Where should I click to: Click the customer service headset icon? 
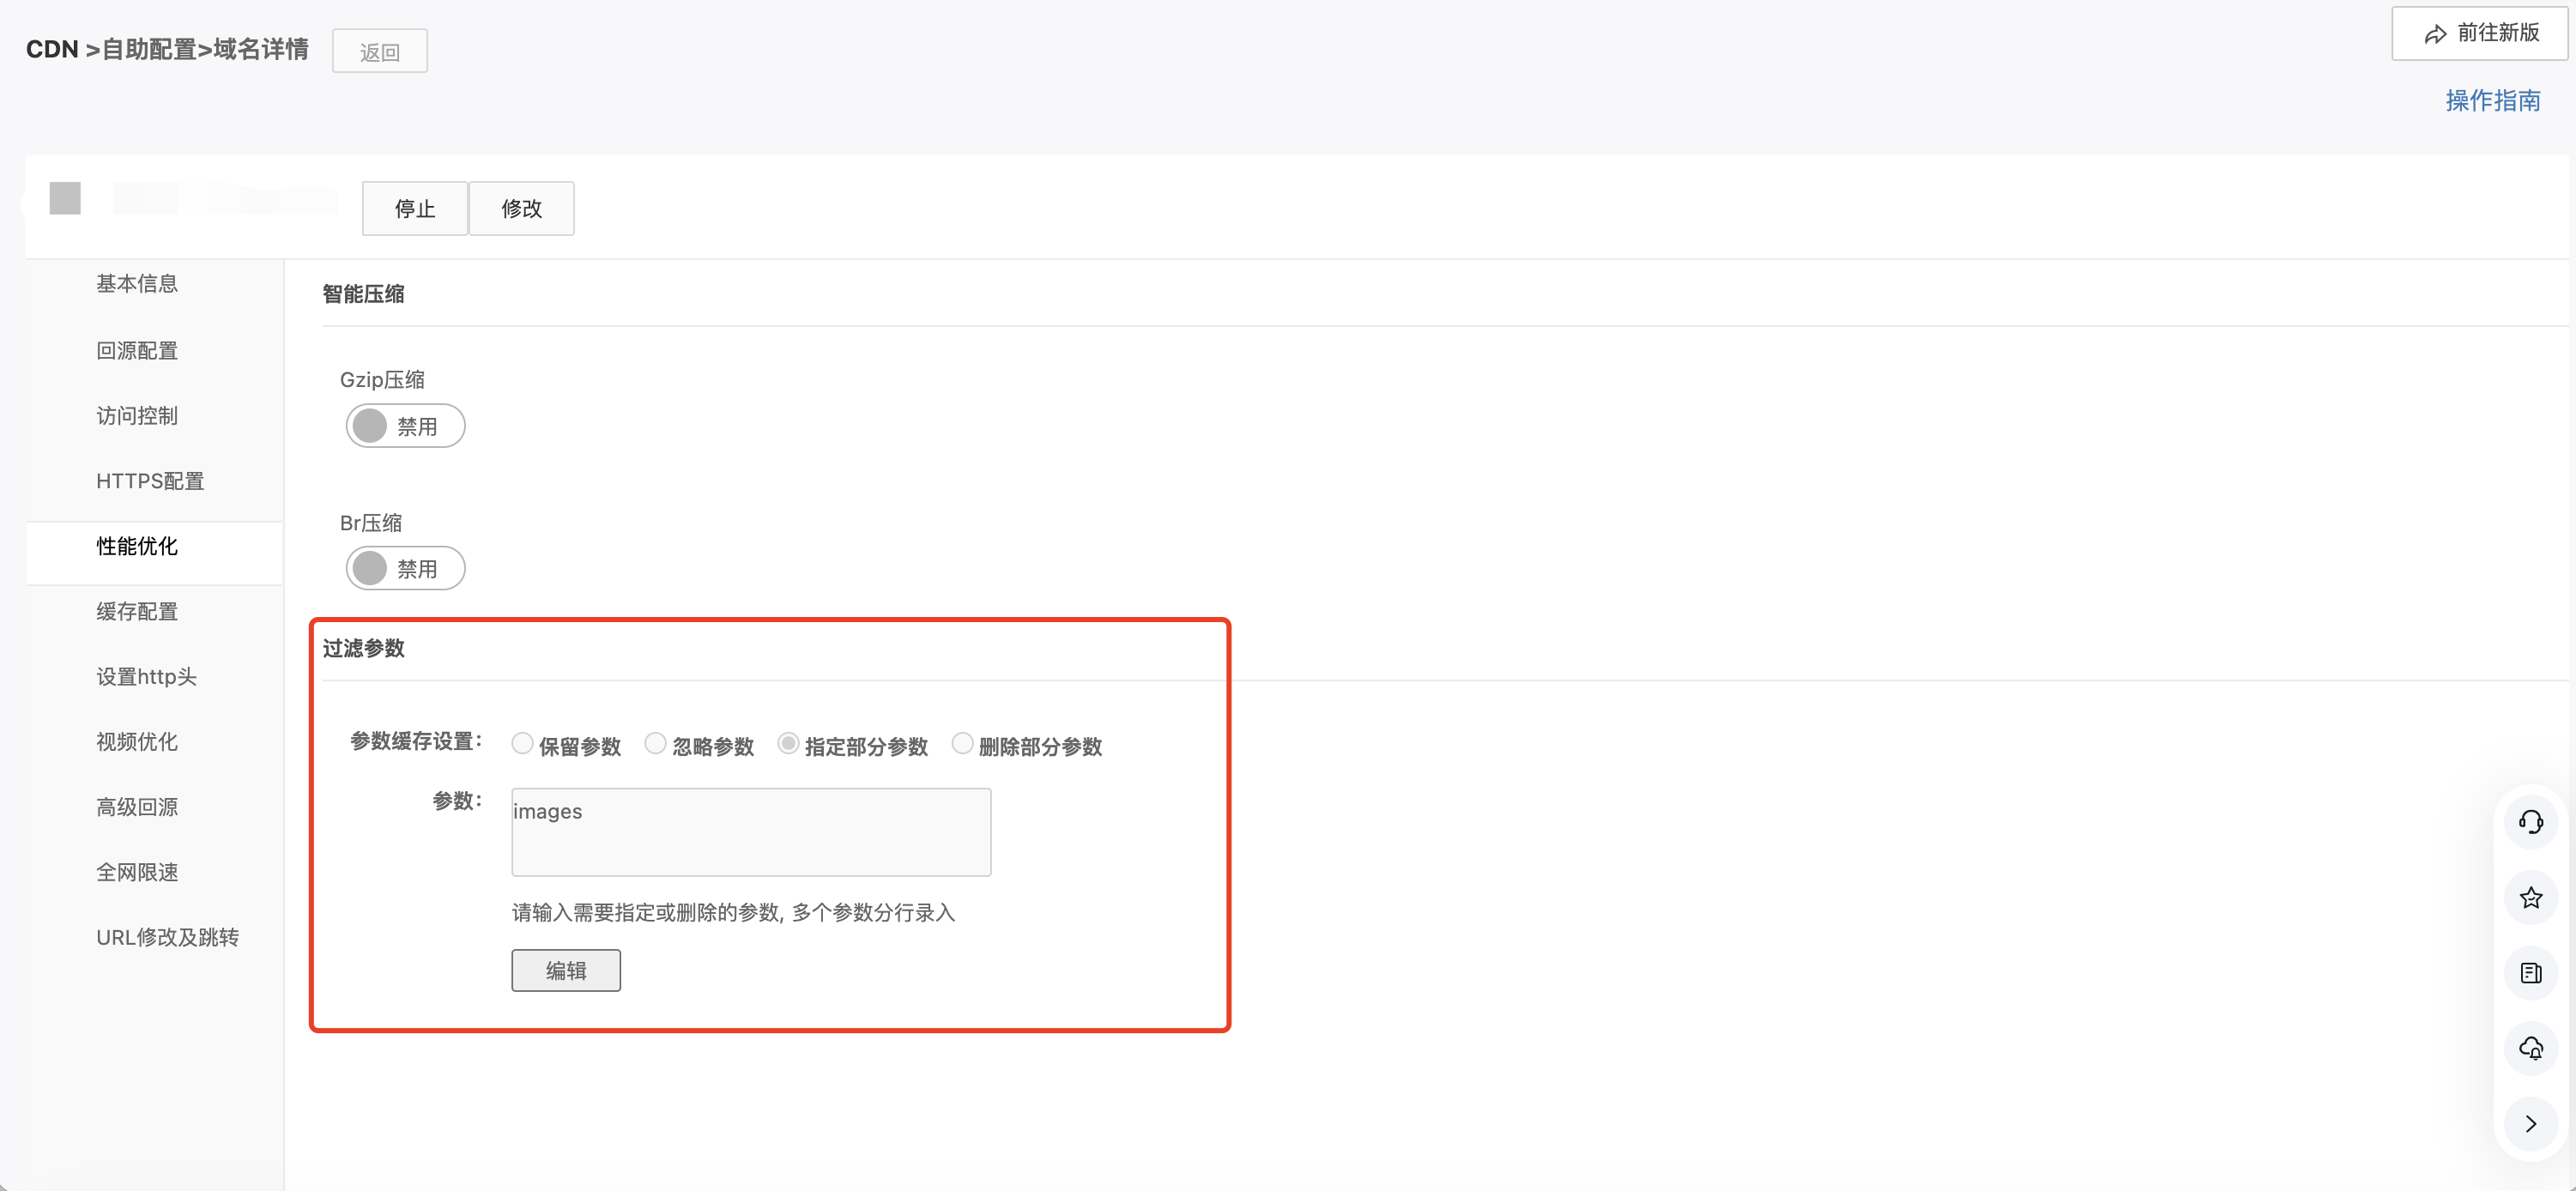[x=2530, y=822]
